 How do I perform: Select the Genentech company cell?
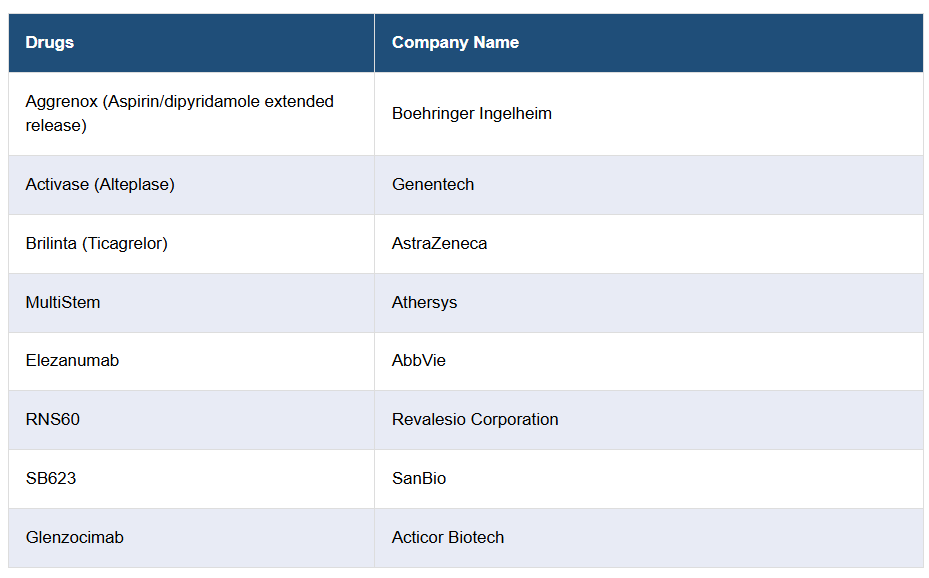coord(433,184)
